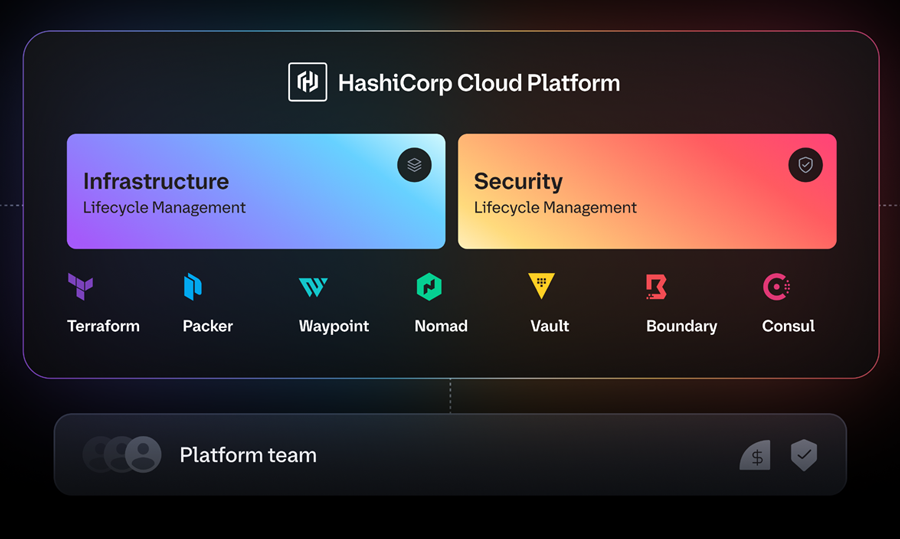Open the Waypoint product icon
Screen dimensions: 900x539
click(312, 287)
